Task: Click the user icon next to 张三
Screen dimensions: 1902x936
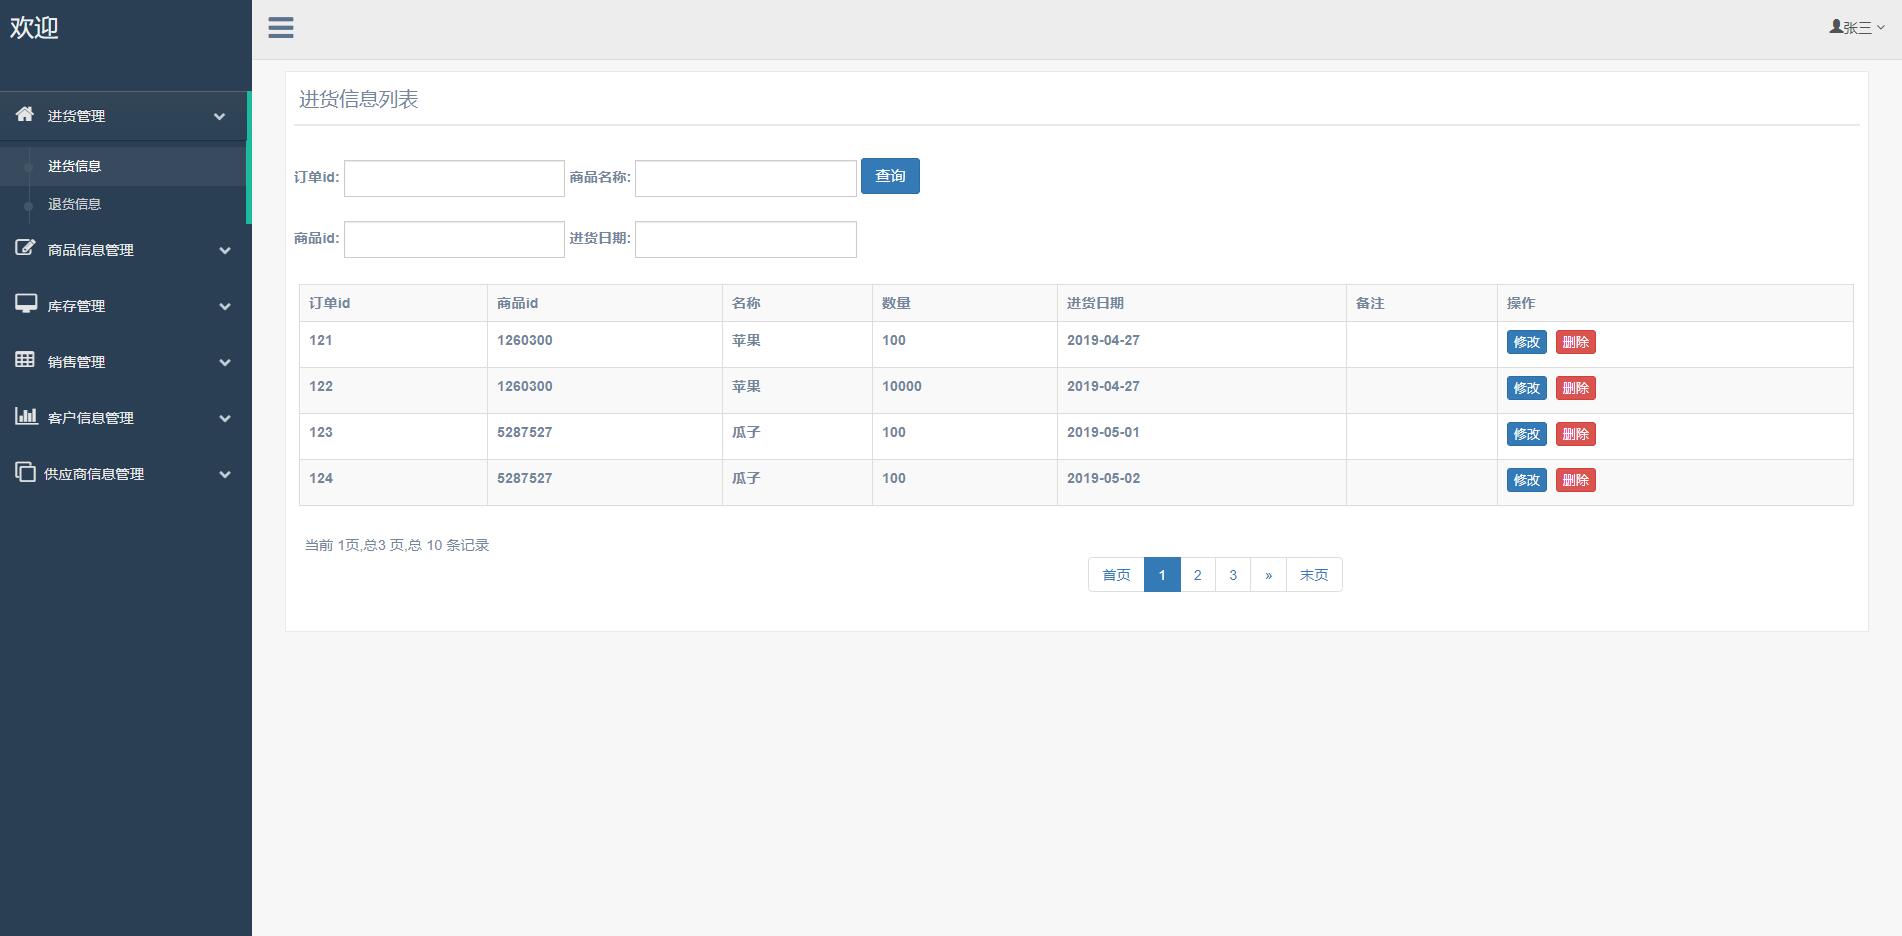Action: tap(1836, 27)
